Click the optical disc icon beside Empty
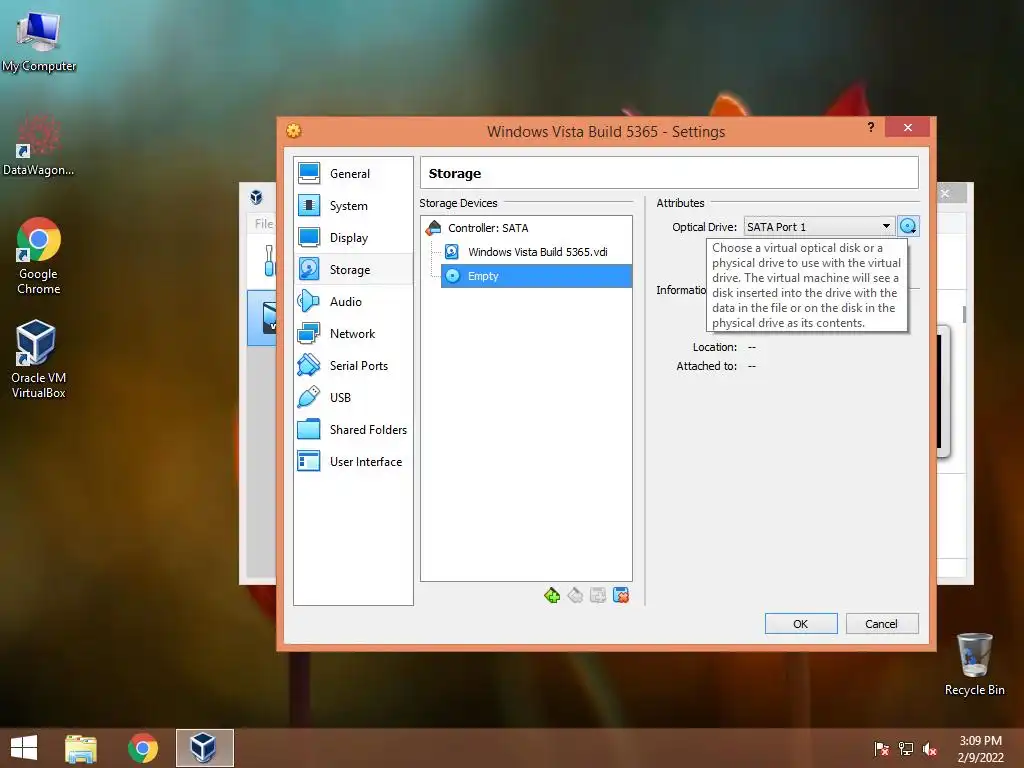Viewport: 1024px width, 768px height. 453,276
